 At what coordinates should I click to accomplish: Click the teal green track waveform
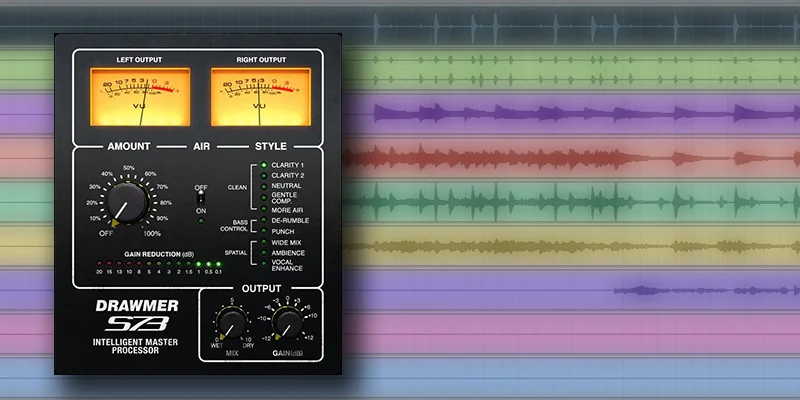click(x=571, y=202)
